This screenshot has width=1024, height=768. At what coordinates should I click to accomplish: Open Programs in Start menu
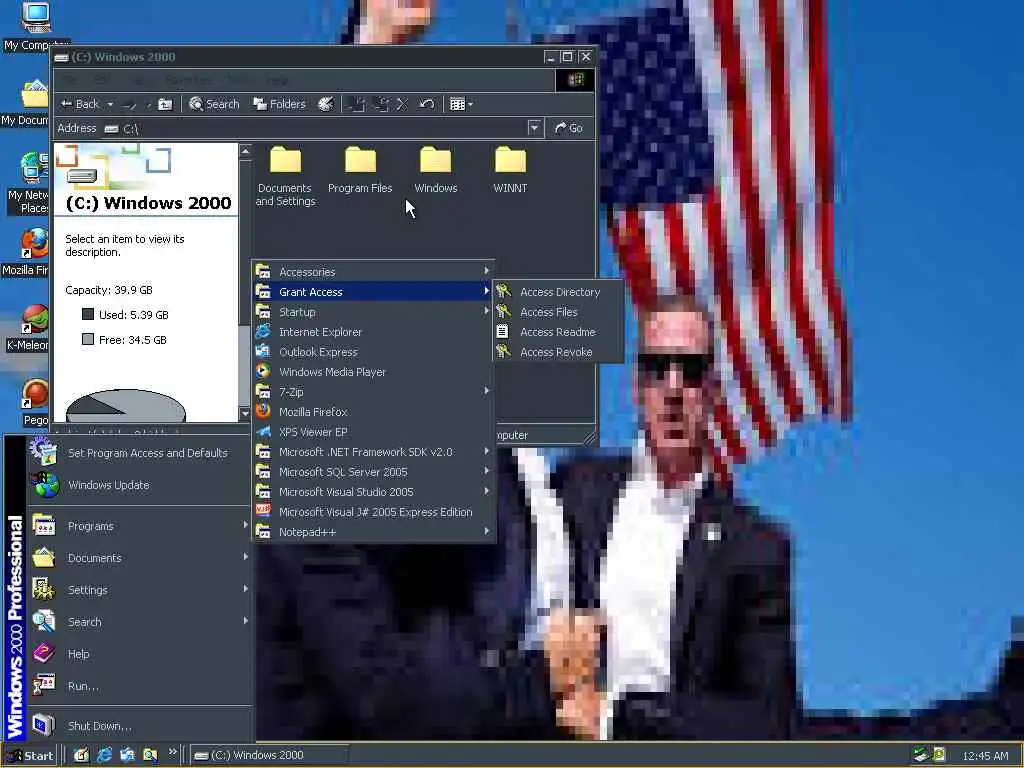pos(138,526)
